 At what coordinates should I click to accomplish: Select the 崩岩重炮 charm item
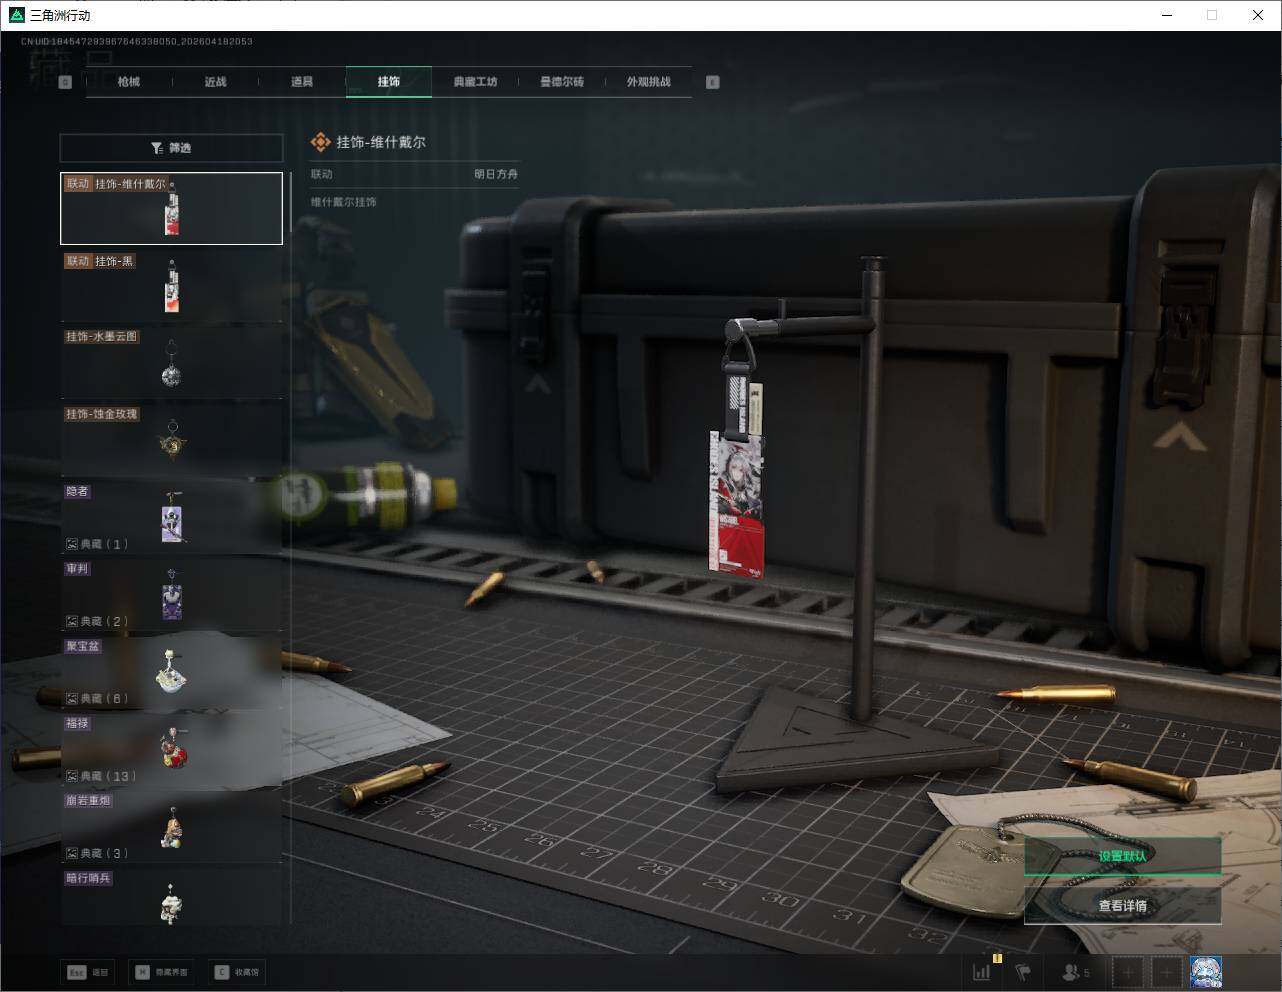click(x=171, y=826)
